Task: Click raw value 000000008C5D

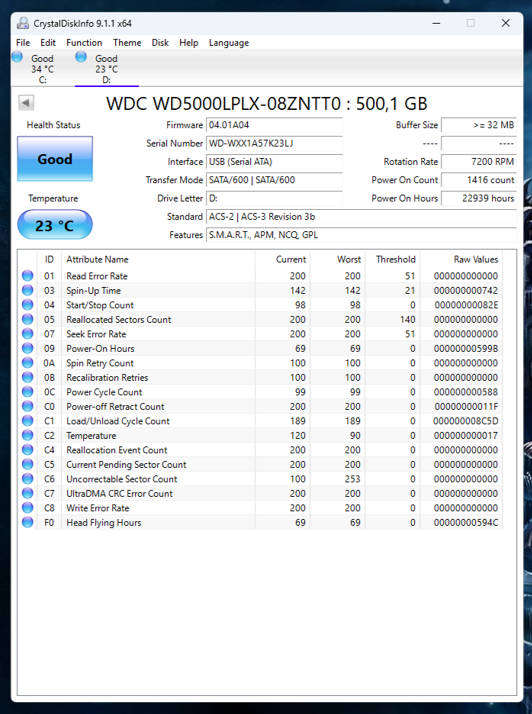Action: [466, 421]
